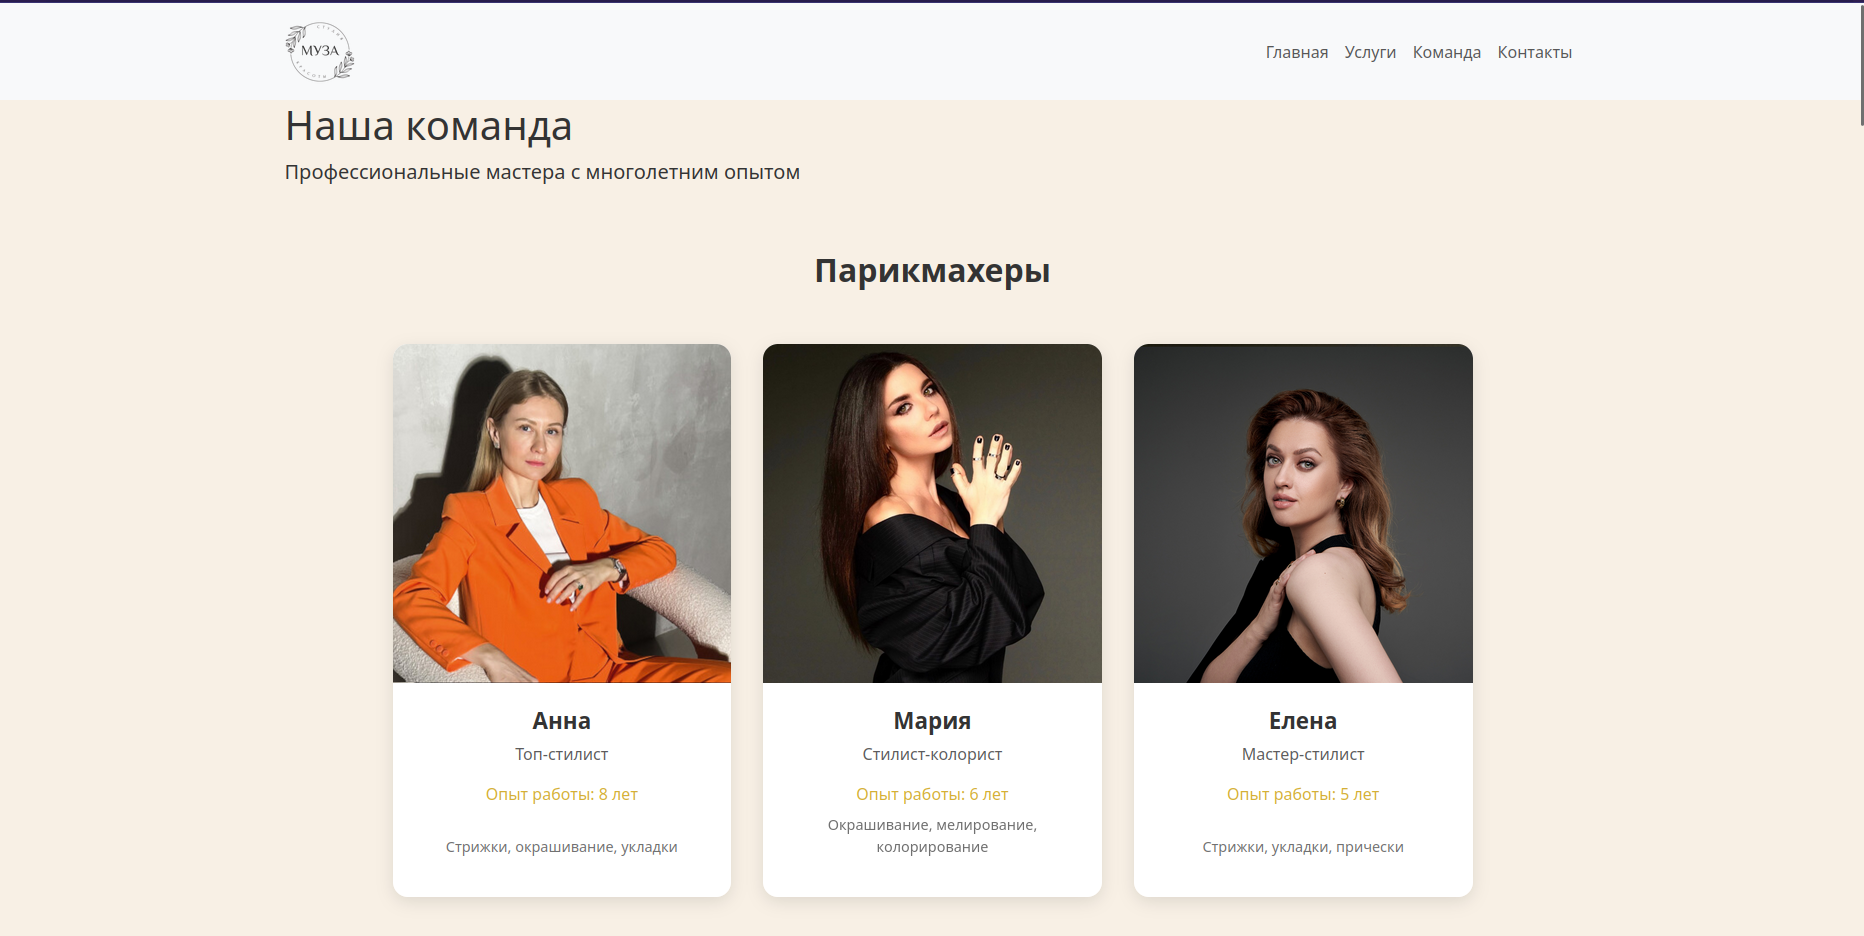Select the name Анна on the card
This screenshot has height=936, width=1864.
point(562,721)
